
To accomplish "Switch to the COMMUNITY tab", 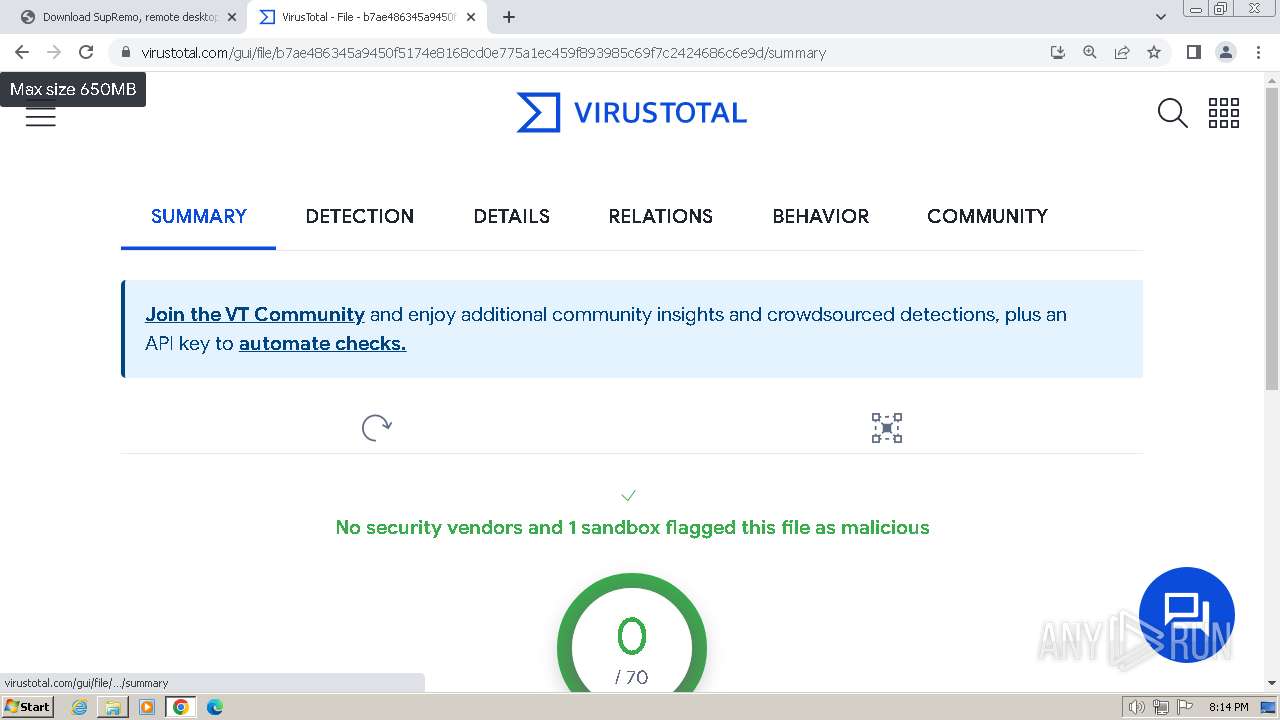I will (987, 216).
